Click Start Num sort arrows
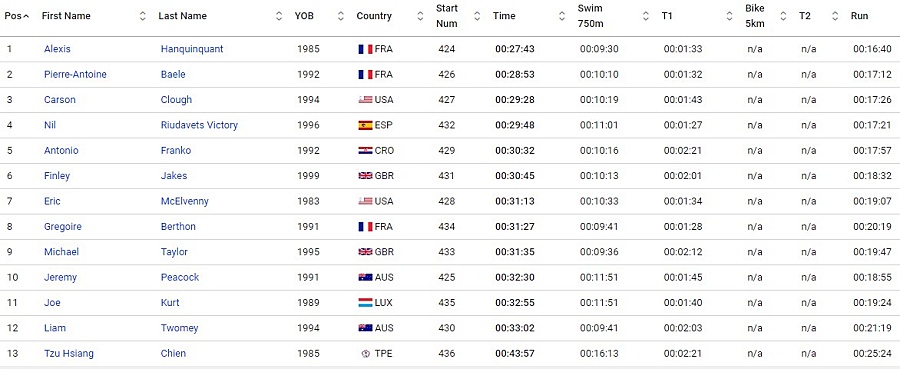The image size is (900, 369). click(477, 16)
